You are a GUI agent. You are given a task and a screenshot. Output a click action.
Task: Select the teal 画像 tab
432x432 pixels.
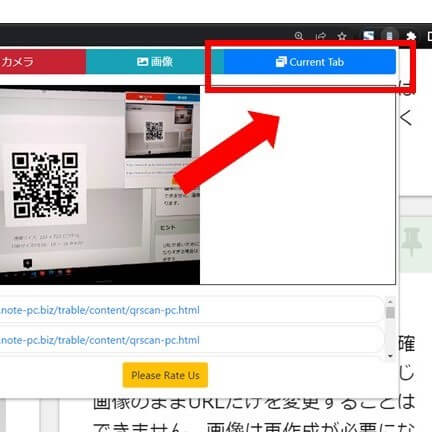(x=155, y=62)
